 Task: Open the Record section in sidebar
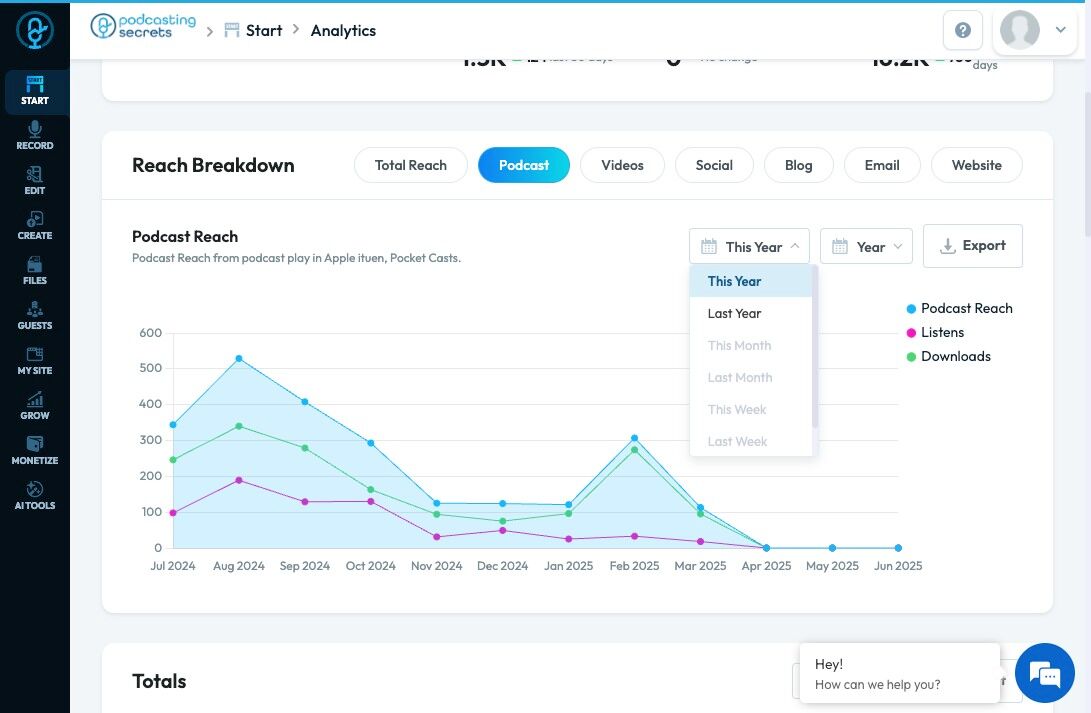pyautogui.click(x=35, y=136)
